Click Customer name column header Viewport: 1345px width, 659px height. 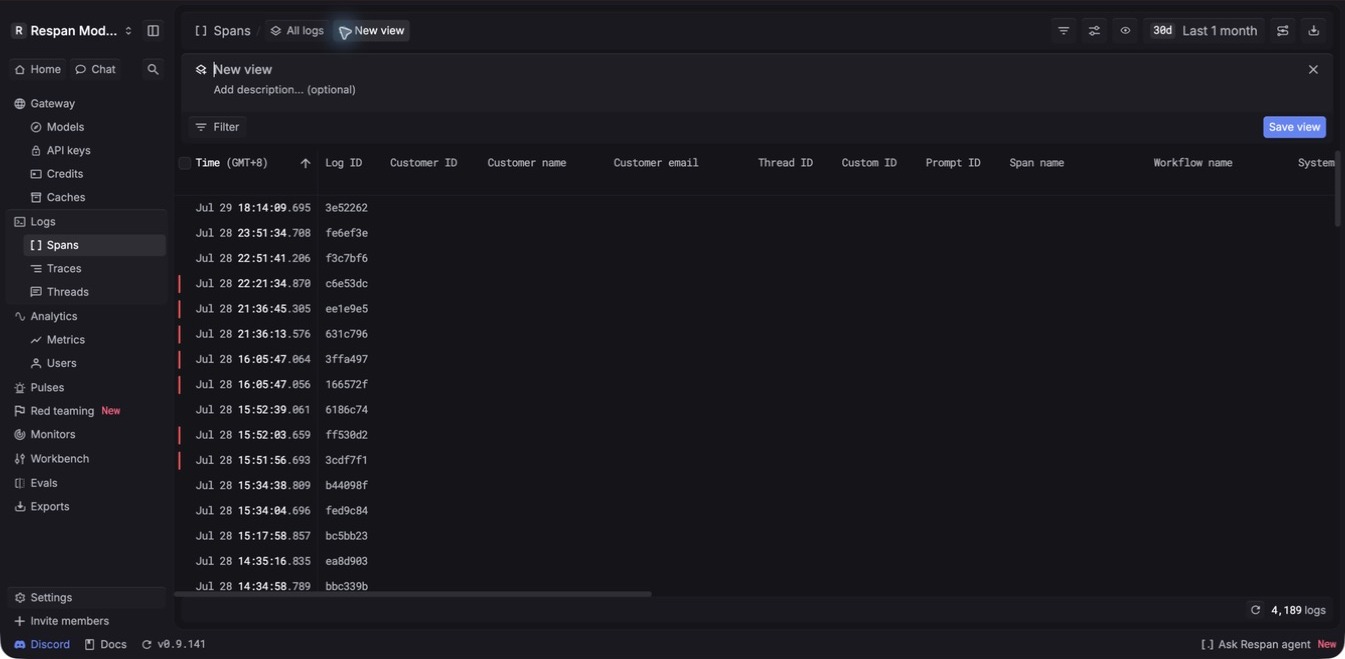[x=527, y=163]
